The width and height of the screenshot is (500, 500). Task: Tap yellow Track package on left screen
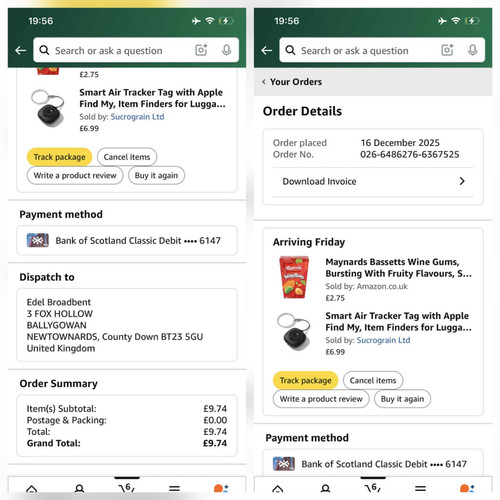(59, 157)
